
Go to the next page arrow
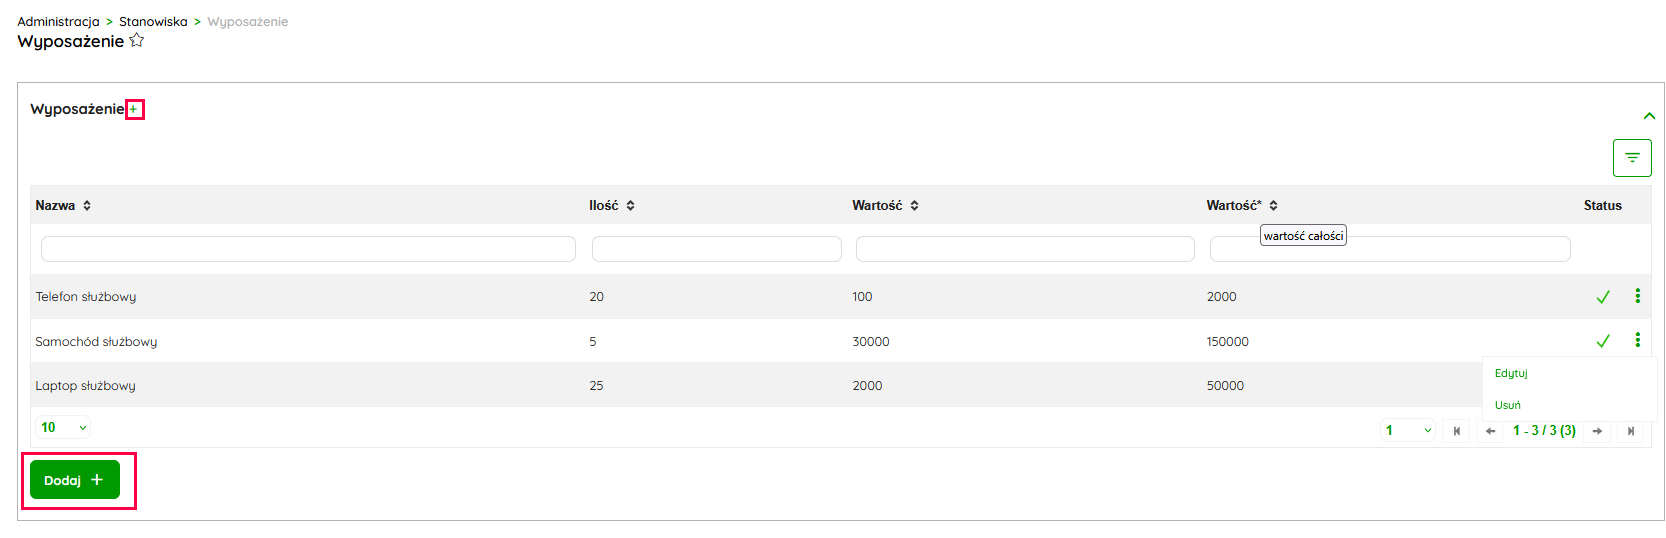(x=1597, y=431)
